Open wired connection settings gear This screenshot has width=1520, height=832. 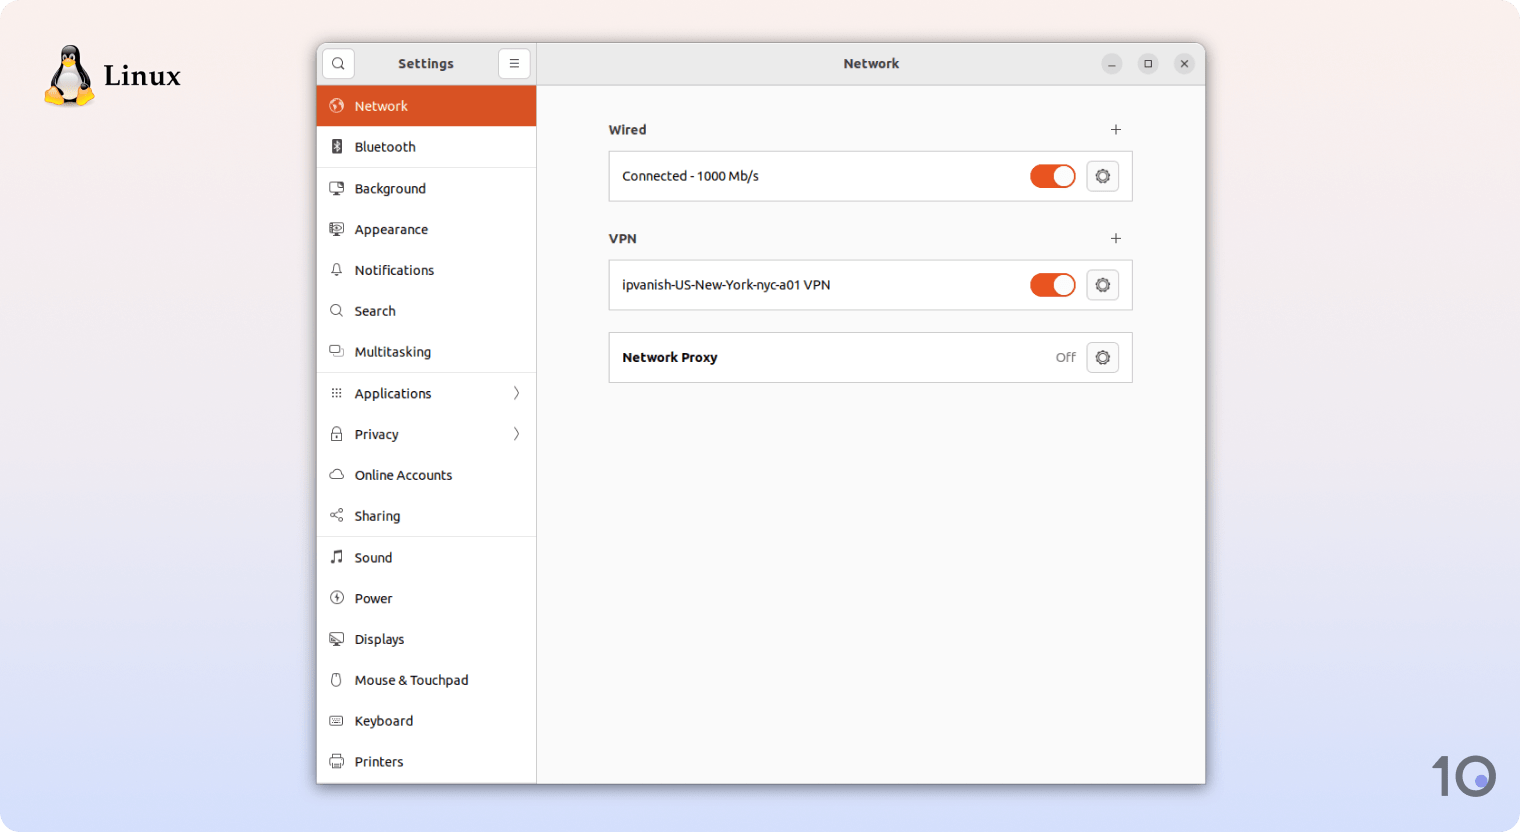1103,176
